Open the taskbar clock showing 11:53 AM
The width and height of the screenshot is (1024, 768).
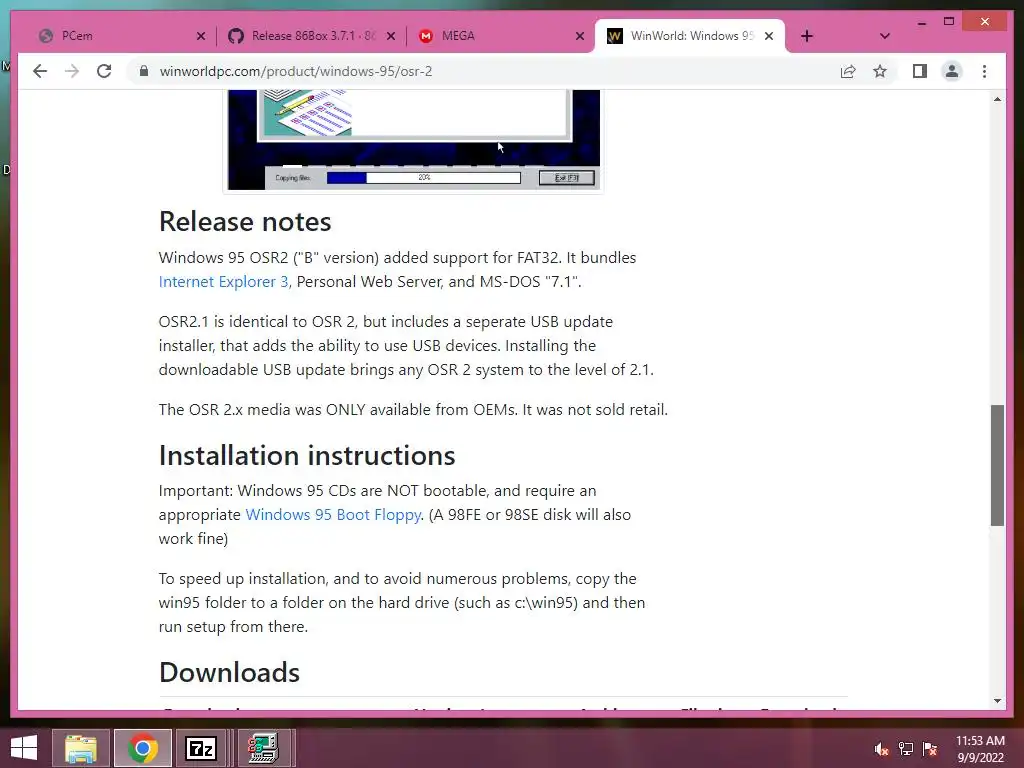[980, 749]
